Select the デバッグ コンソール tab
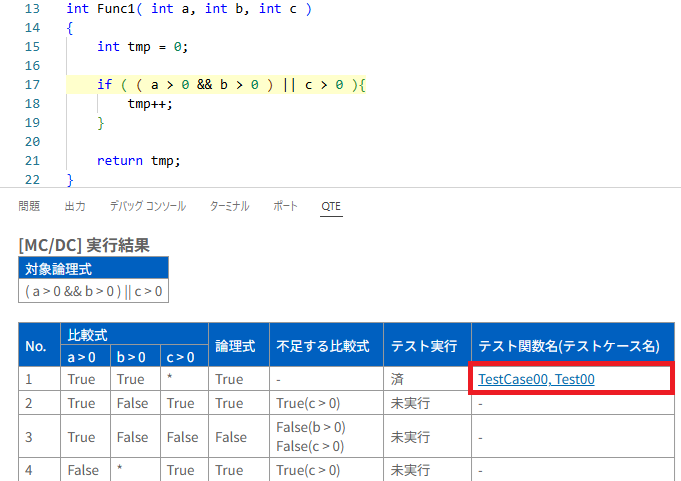 (148, 206)
